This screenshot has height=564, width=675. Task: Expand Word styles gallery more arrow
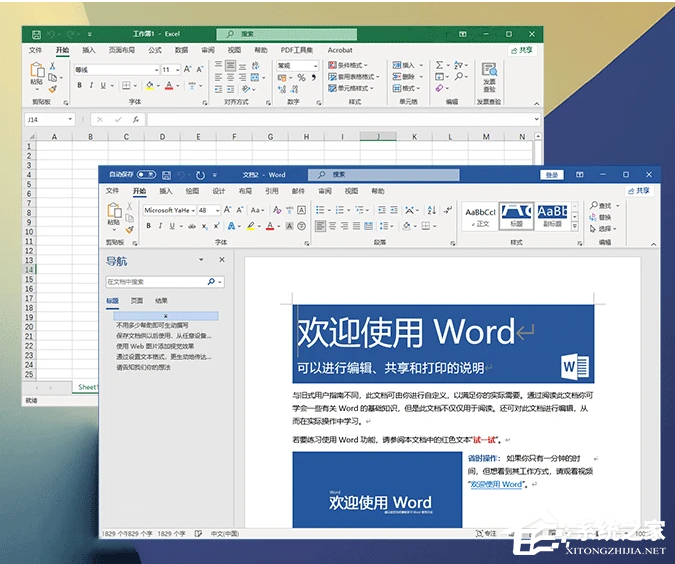click(574, 226)
